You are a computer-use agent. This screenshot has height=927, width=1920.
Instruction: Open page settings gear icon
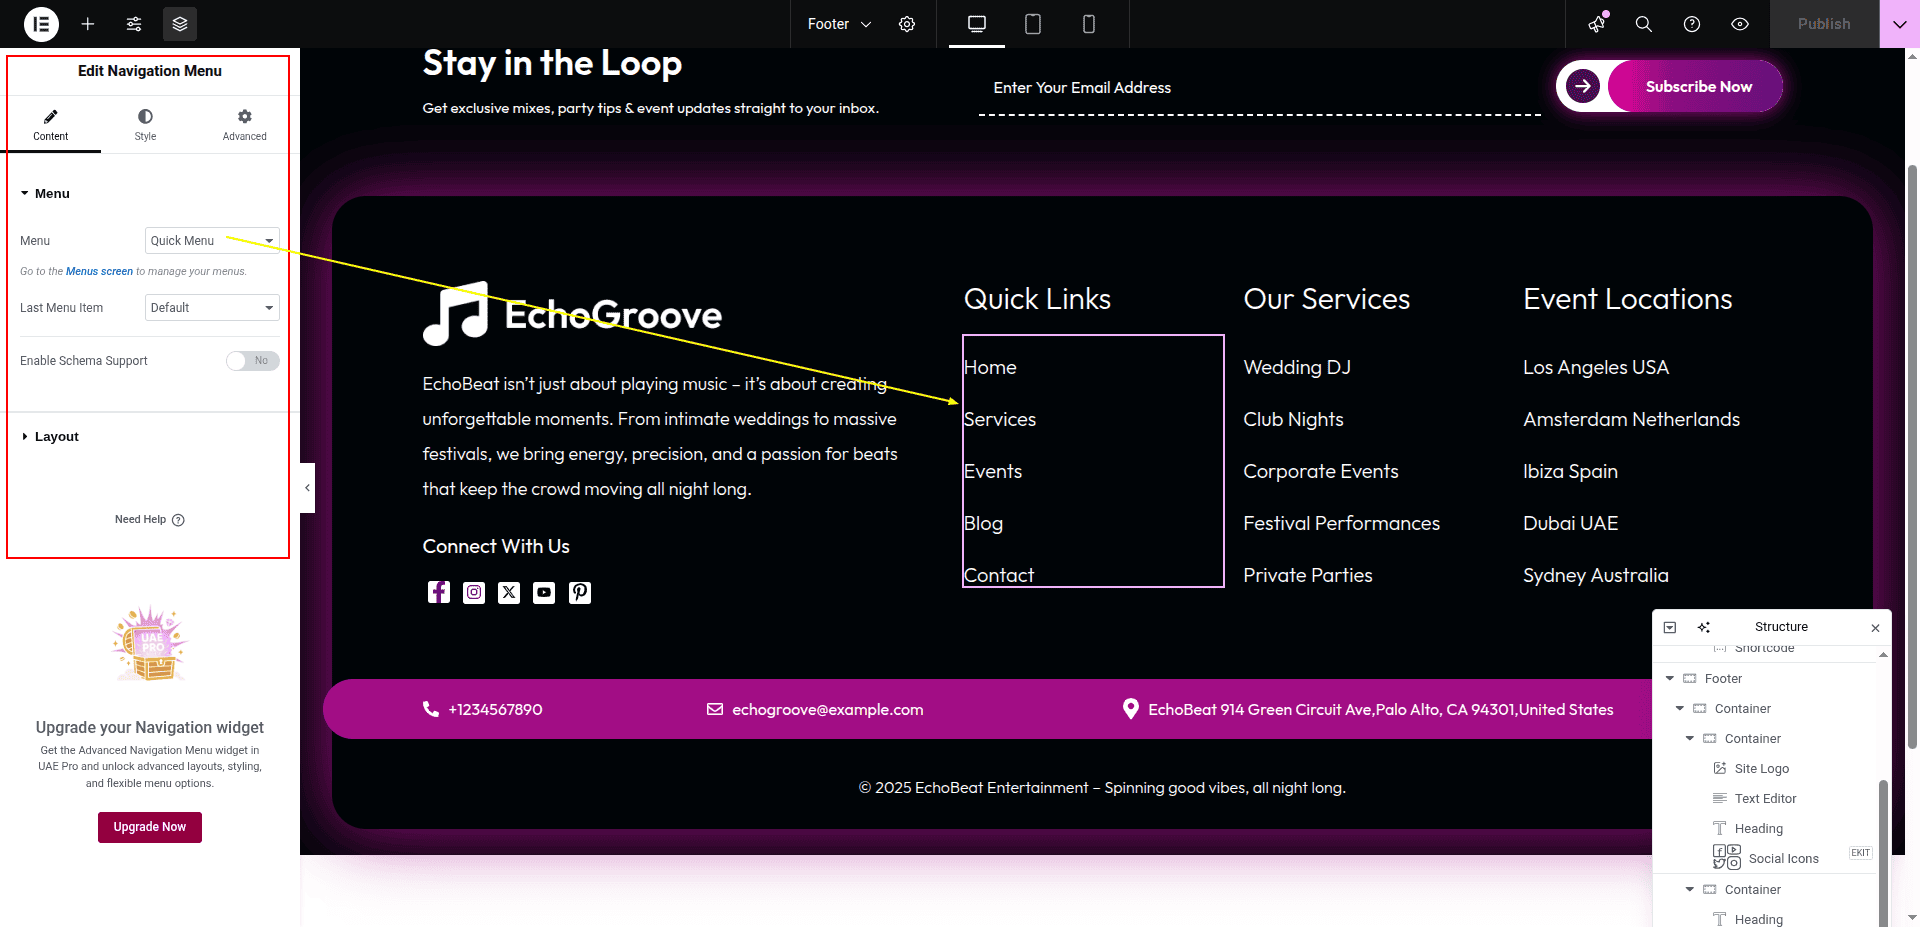click(x=907, y=24)
